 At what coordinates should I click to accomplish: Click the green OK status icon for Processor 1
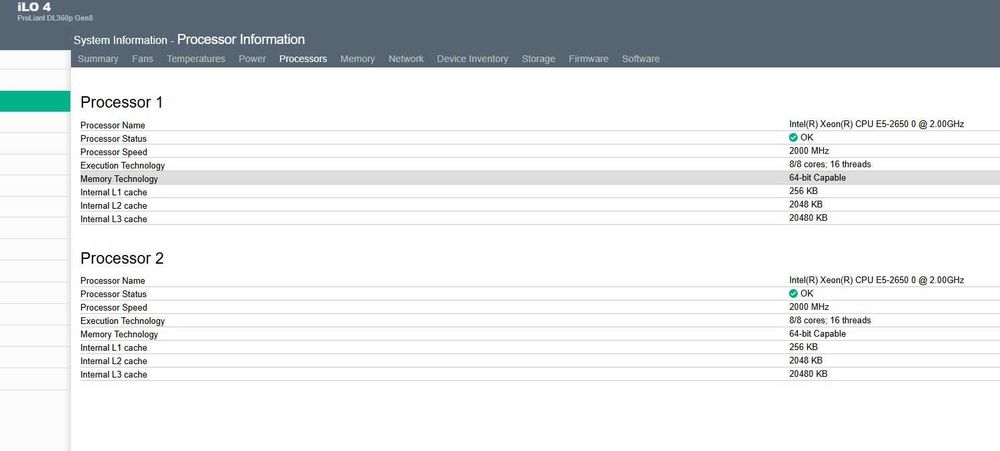(x=793, y=137)
